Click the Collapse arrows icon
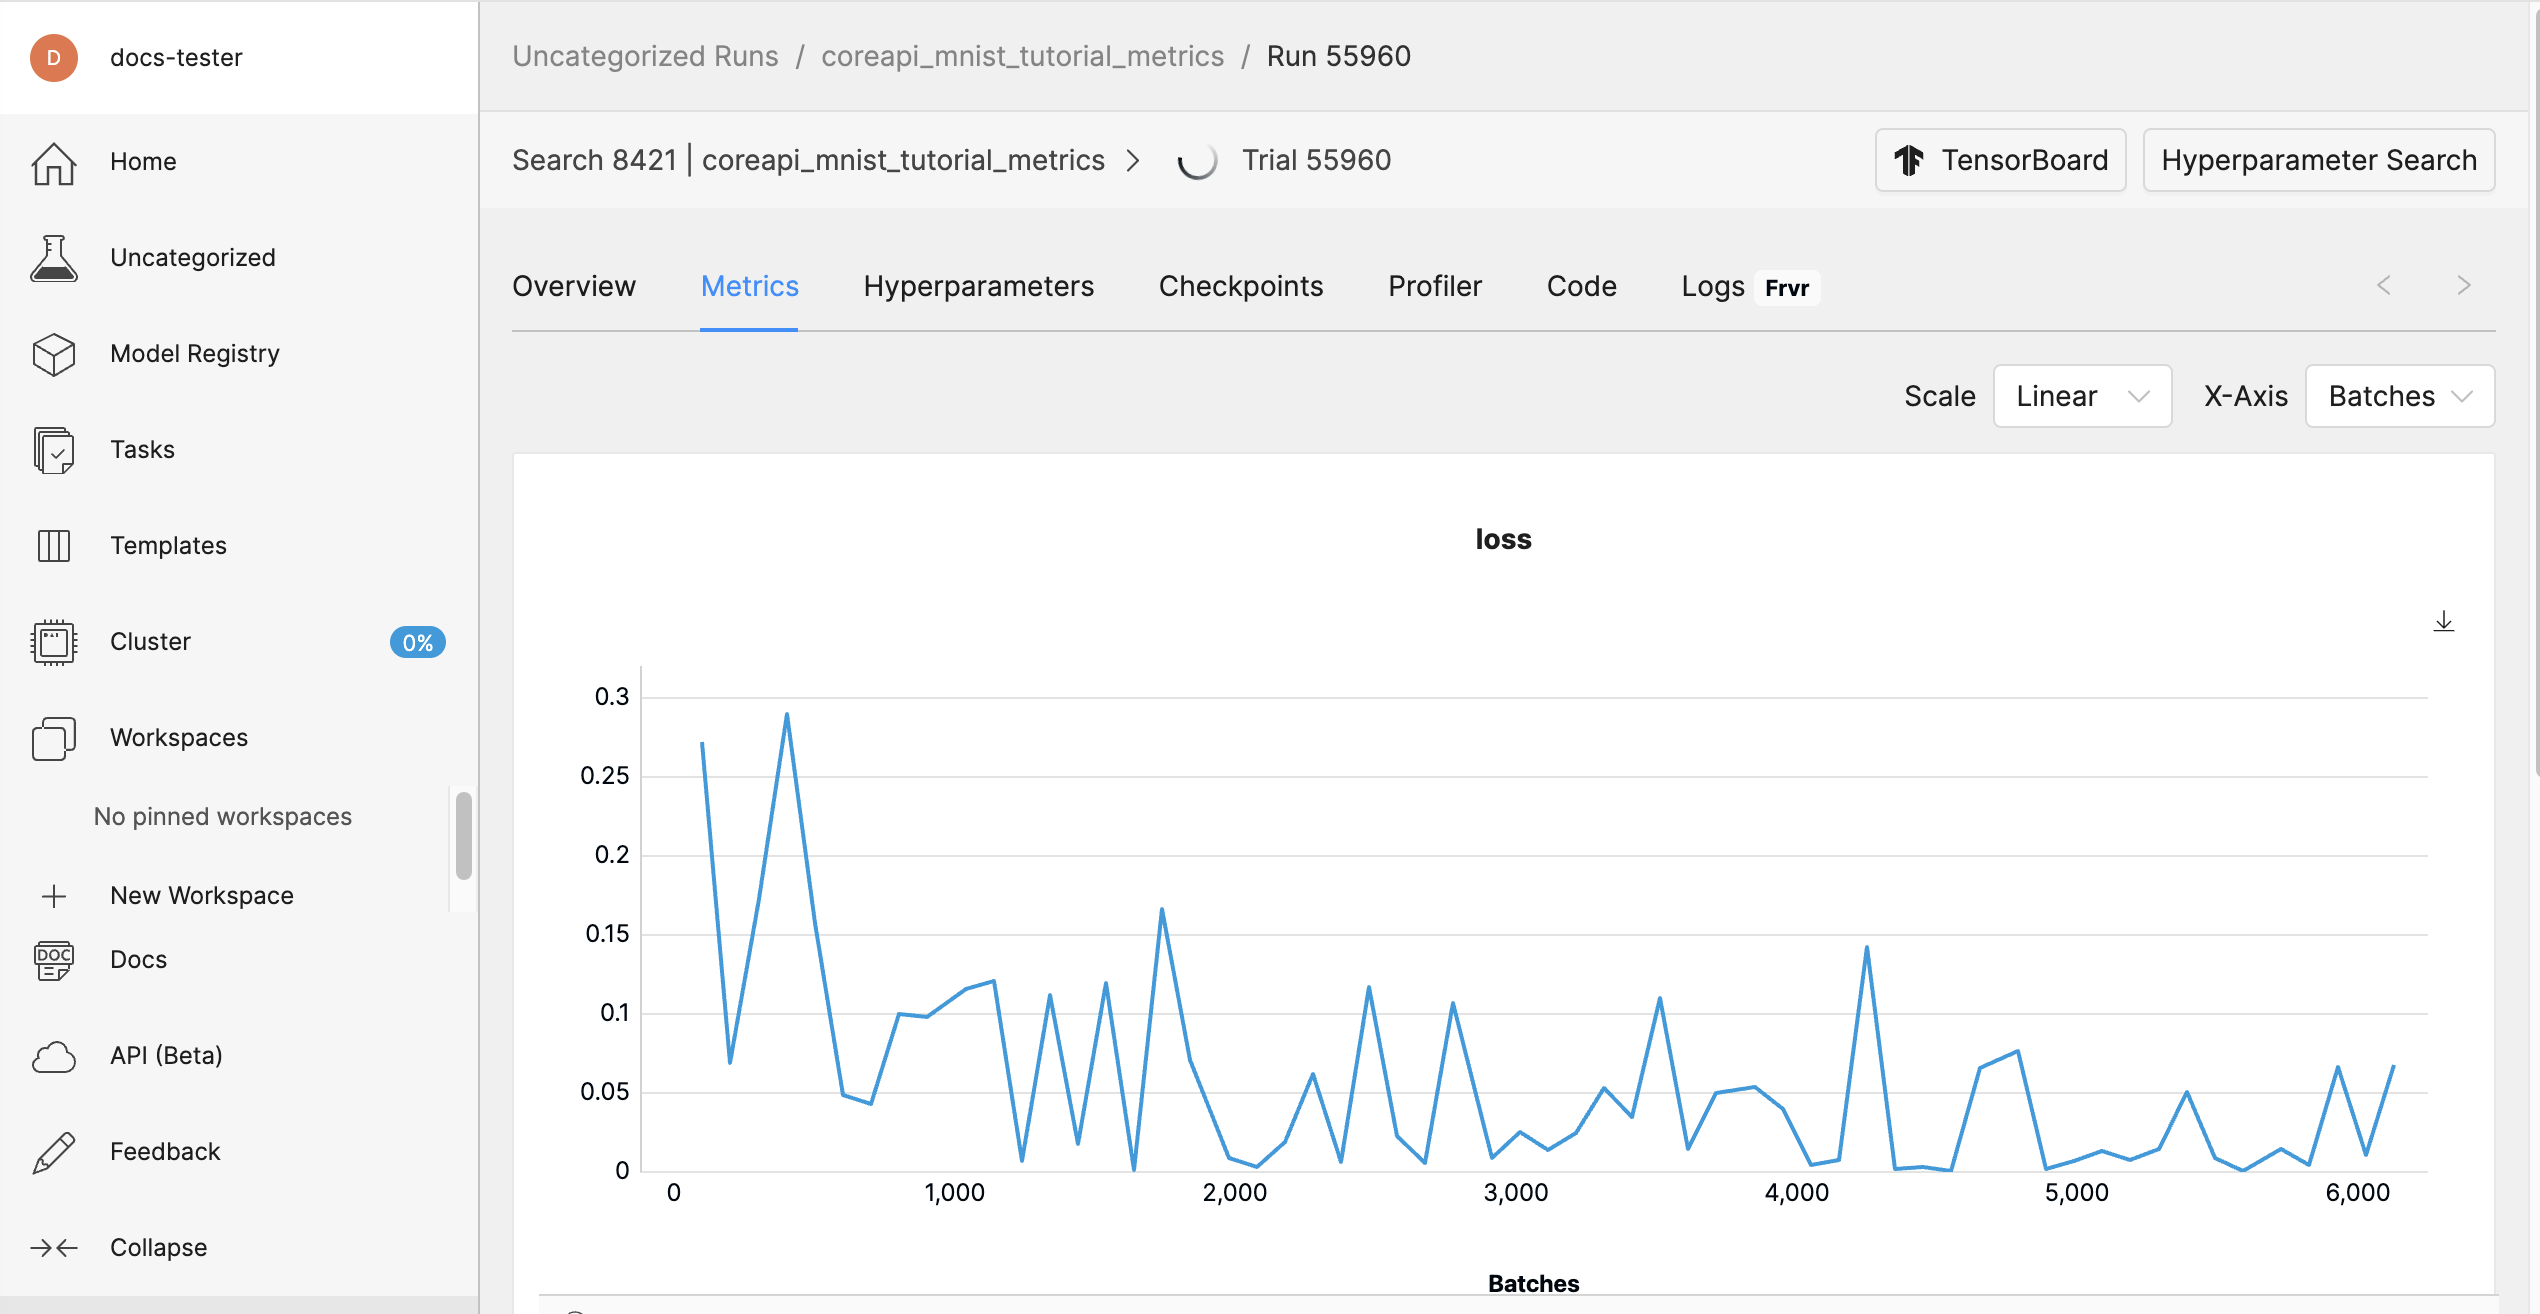The image size is (2540, 1314). point(54,1248)
